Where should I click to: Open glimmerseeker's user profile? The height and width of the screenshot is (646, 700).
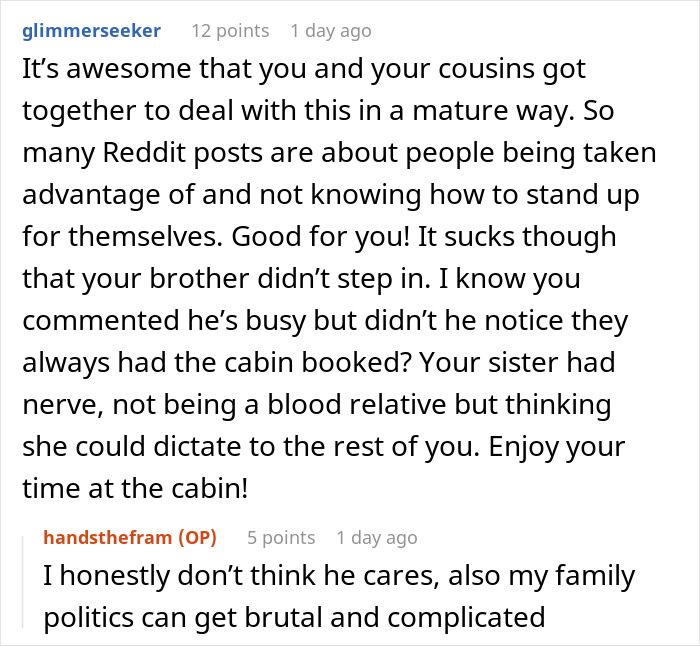click(x=92, y=31)
